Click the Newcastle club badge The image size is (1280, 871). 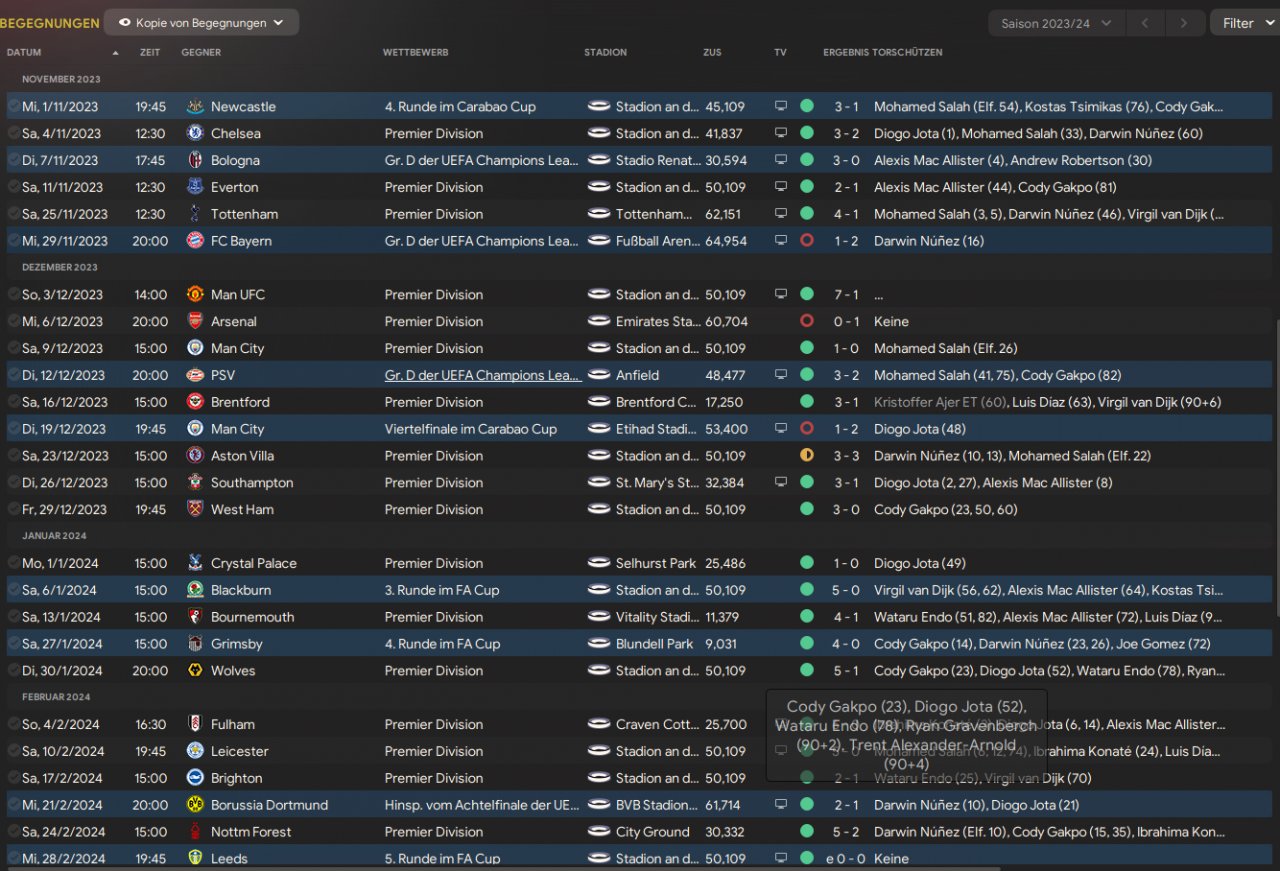195,107
